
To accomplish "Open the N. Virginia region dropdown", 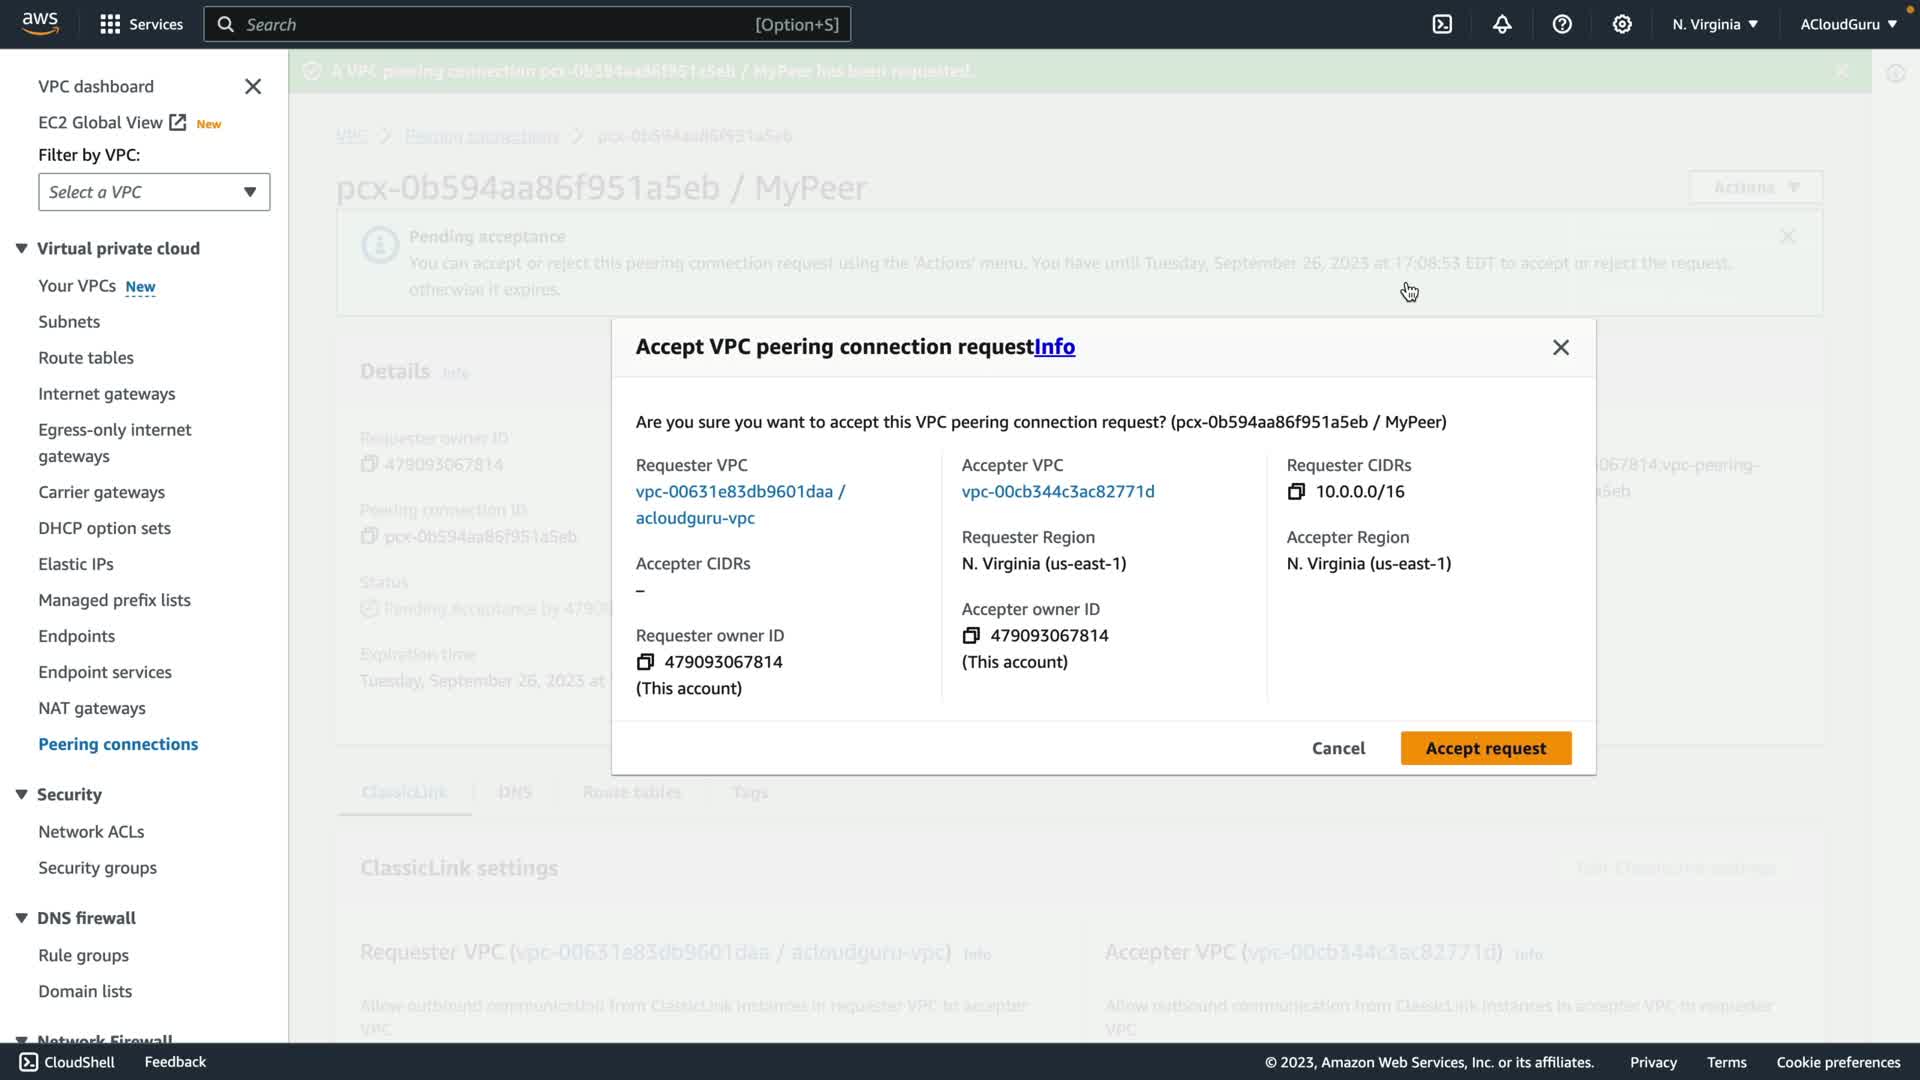I will tap(1714, 24).
